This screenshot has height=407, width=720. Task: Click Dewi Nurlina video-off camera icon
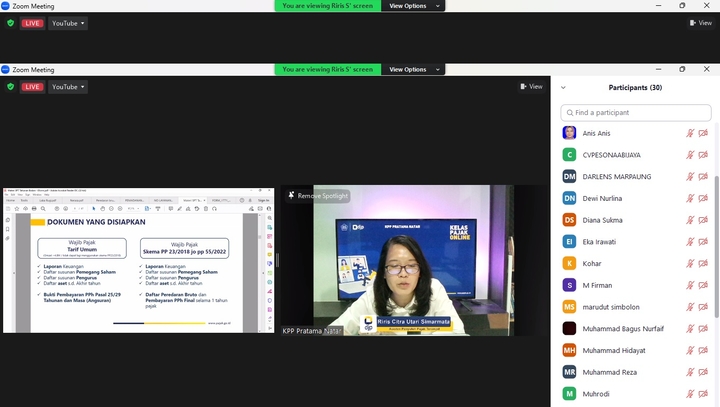[x=703, y=198]
